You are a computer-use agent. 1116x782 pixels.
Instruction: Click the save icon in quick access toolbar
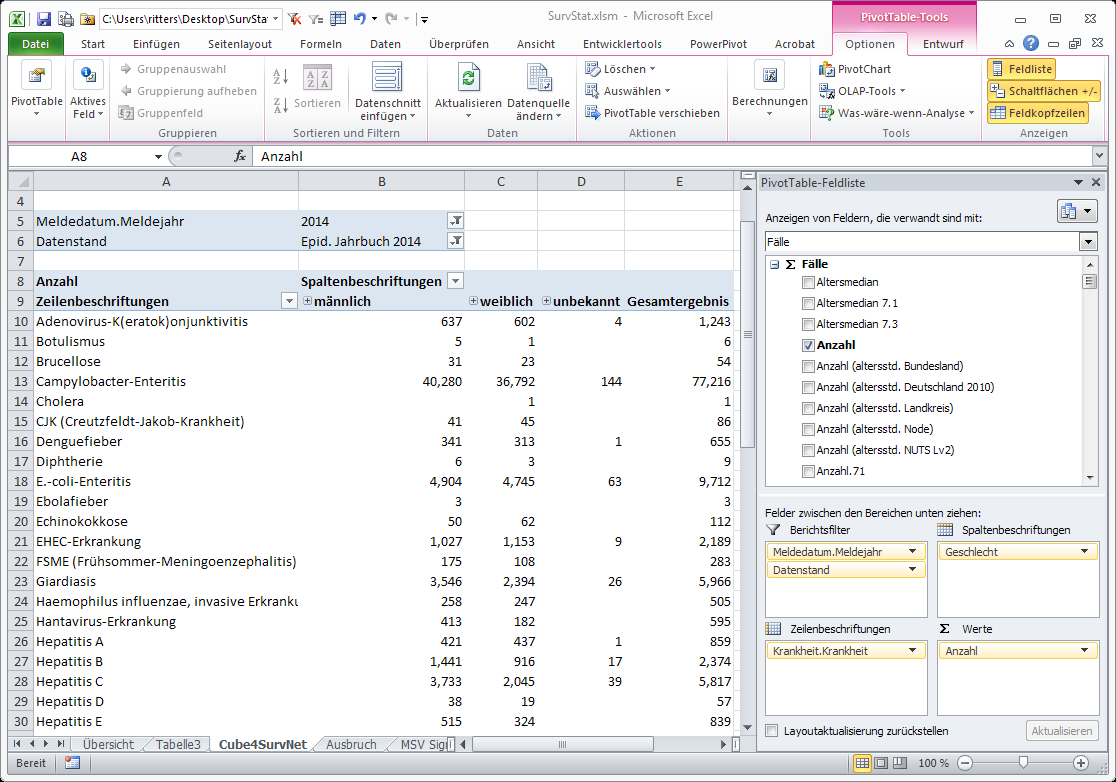44,19
